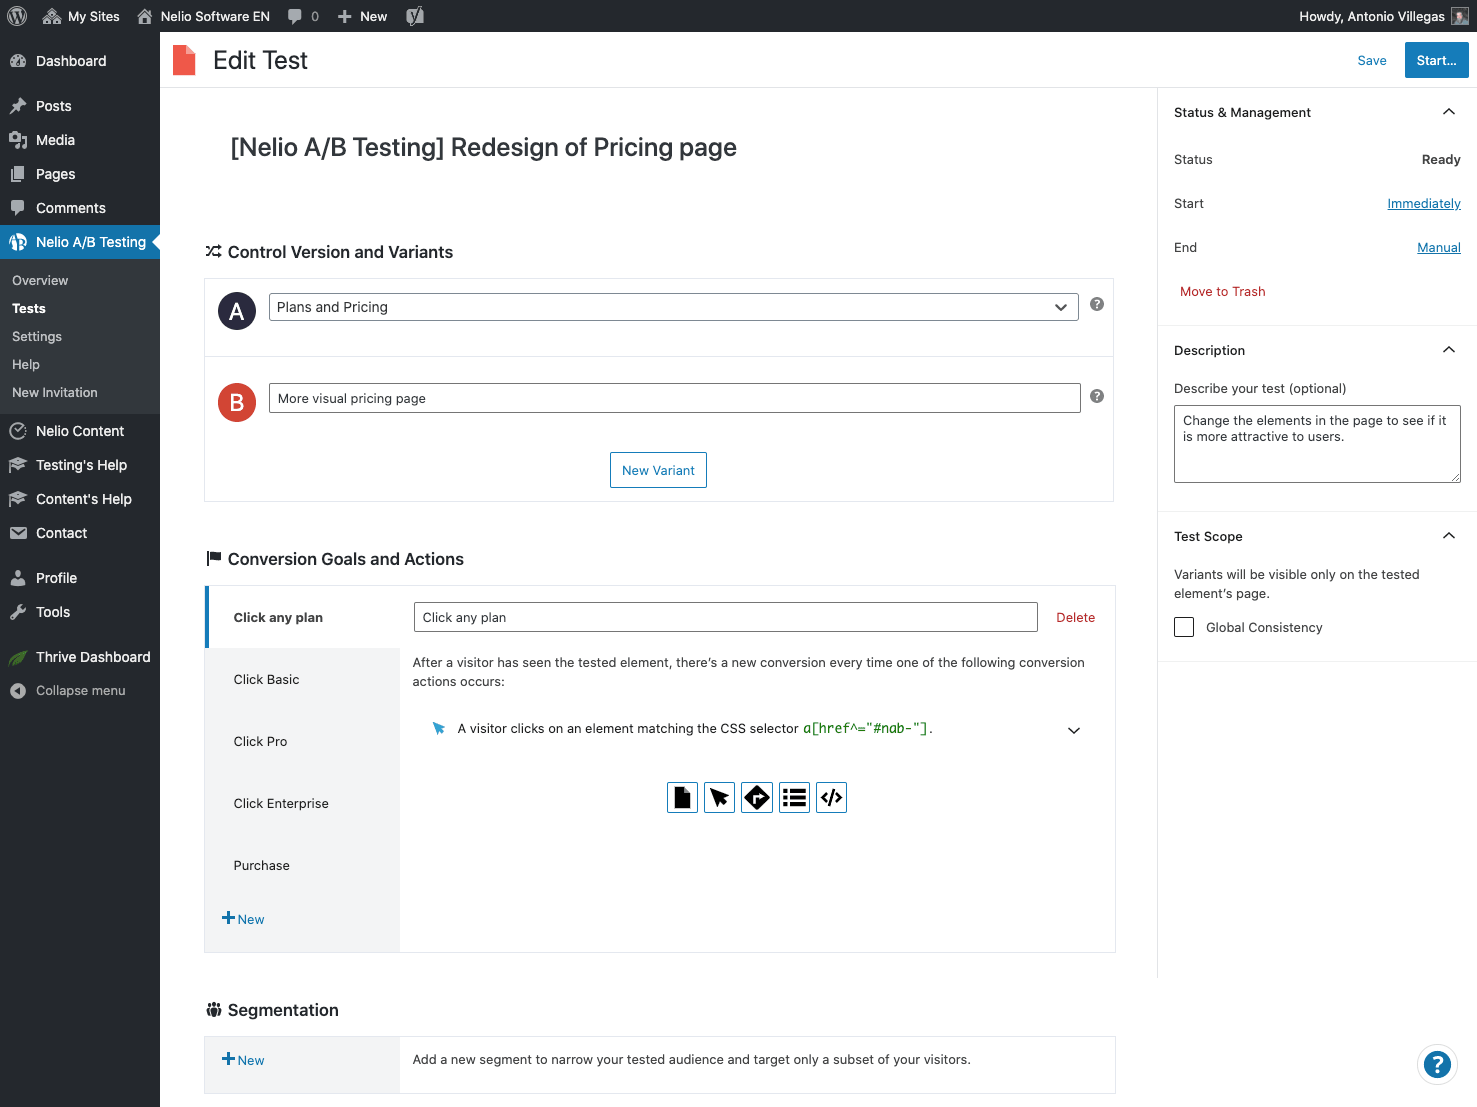Click help icon beside variant B

click(1097, 396)
